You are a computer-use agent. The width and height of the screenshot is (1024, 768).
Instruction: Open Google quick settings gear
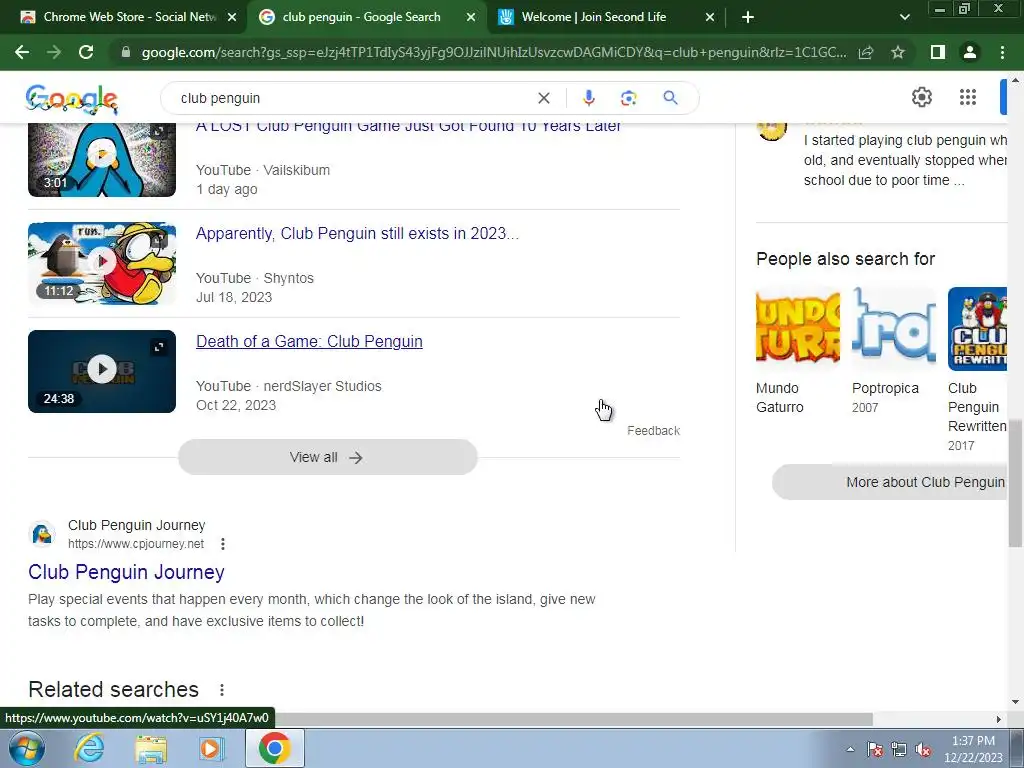(921, 97)
